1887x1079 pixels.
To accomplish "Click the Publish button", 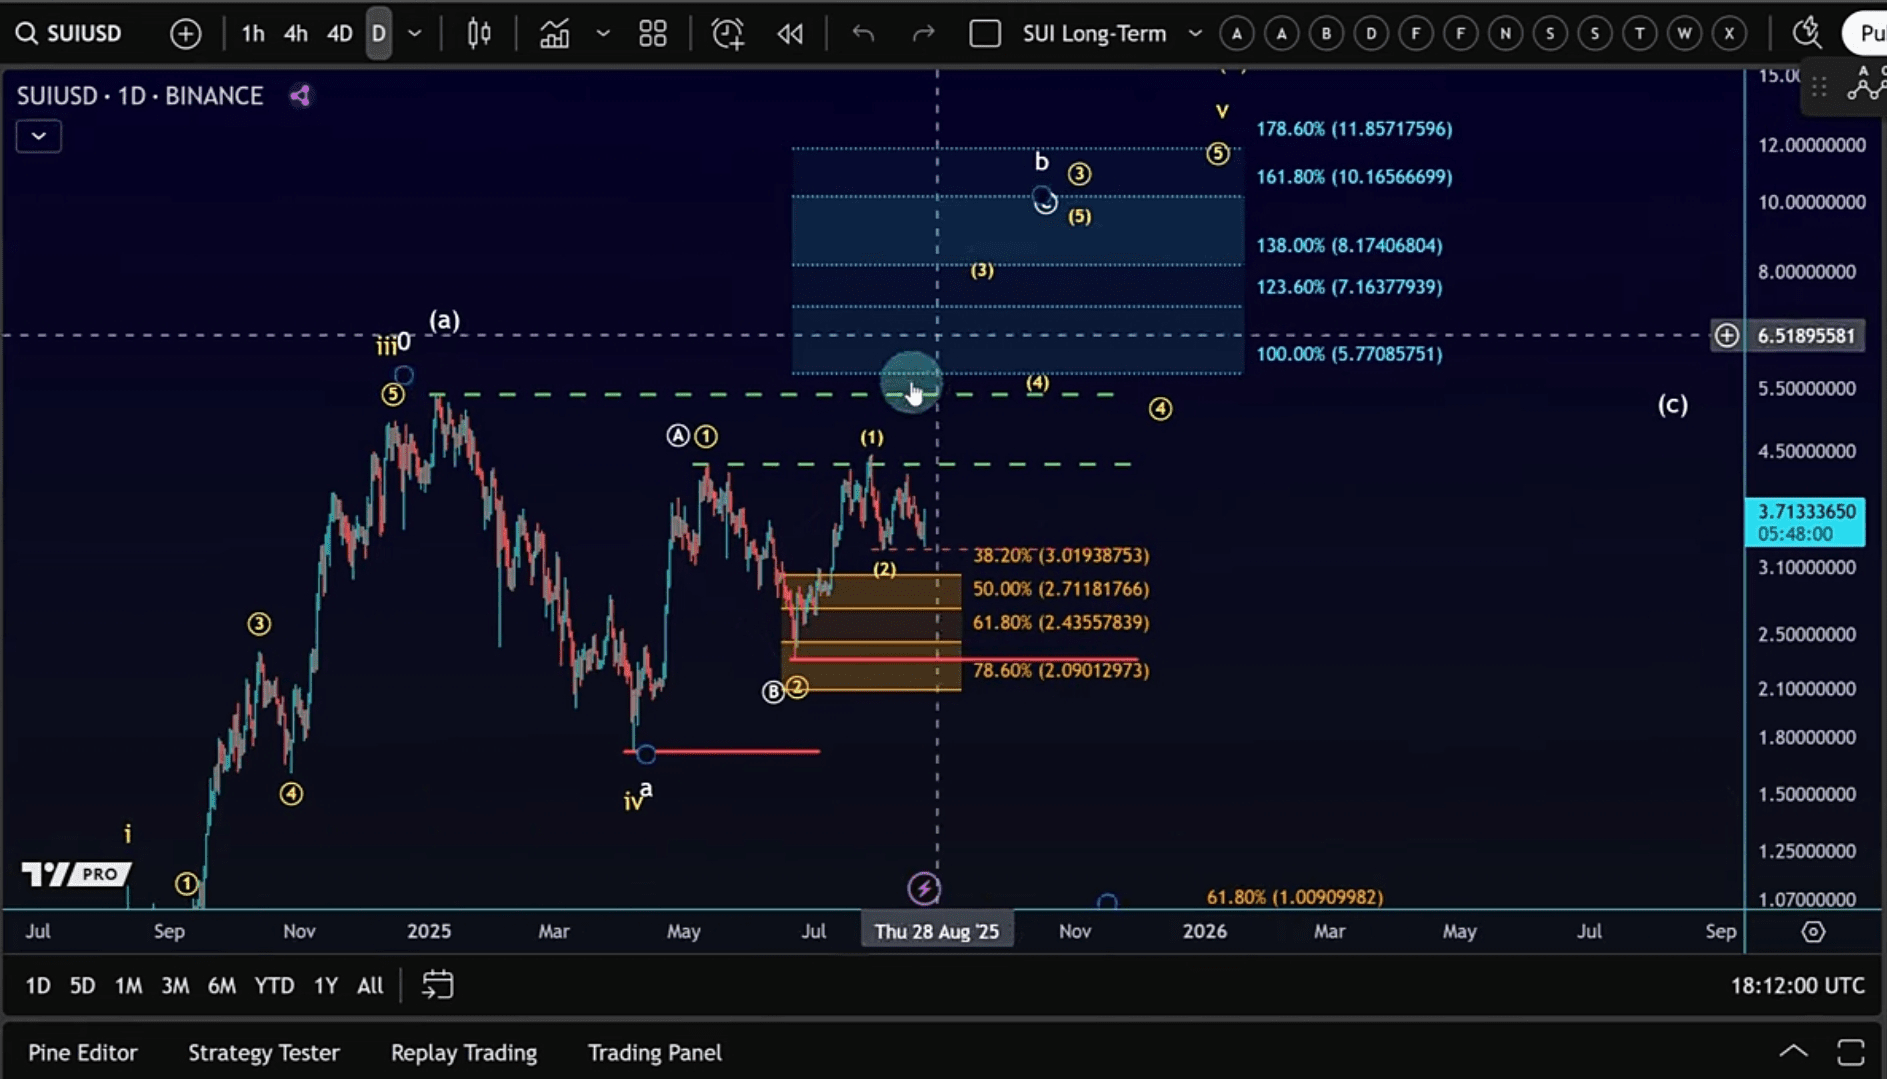I will click(x=1865, y=34).
